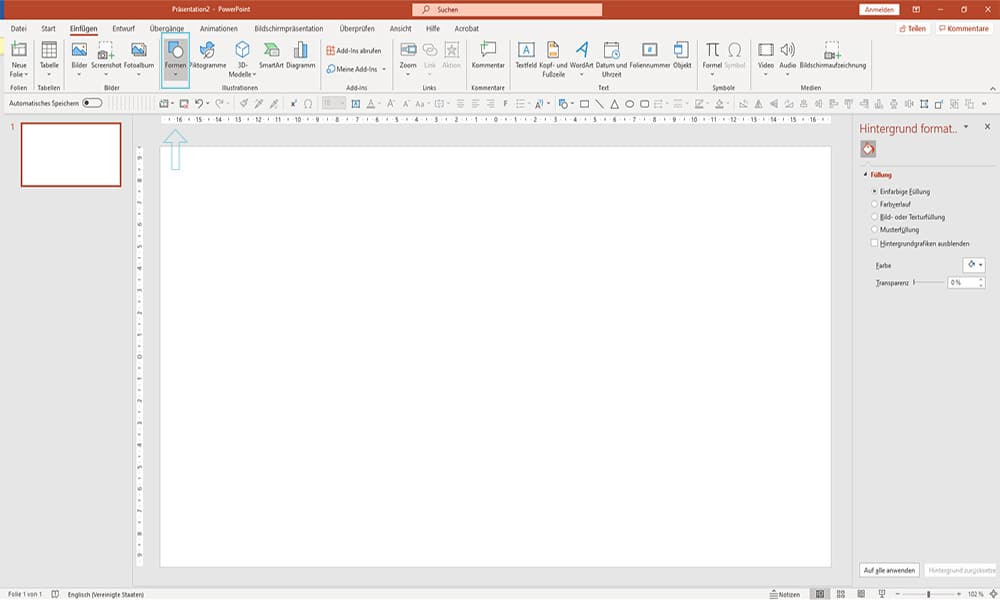Viewport: 1000px width, 600px height.
Task: Start slideshow from status bar icon
Action: point(882,594)
